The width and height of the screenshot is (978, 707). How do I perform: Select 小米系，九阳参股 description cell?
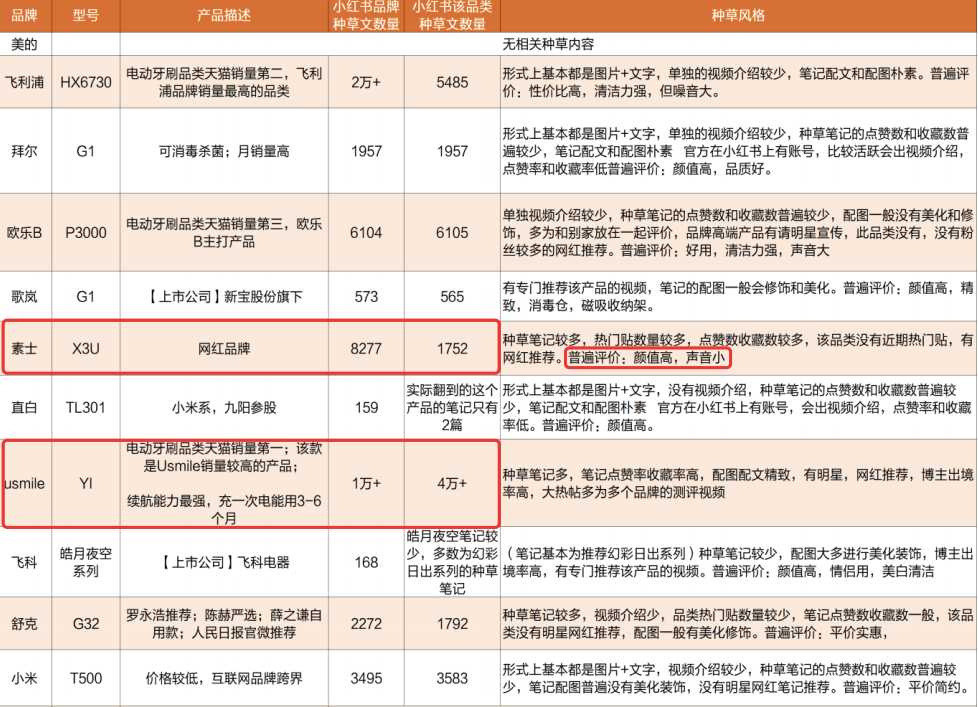(225, 408)
